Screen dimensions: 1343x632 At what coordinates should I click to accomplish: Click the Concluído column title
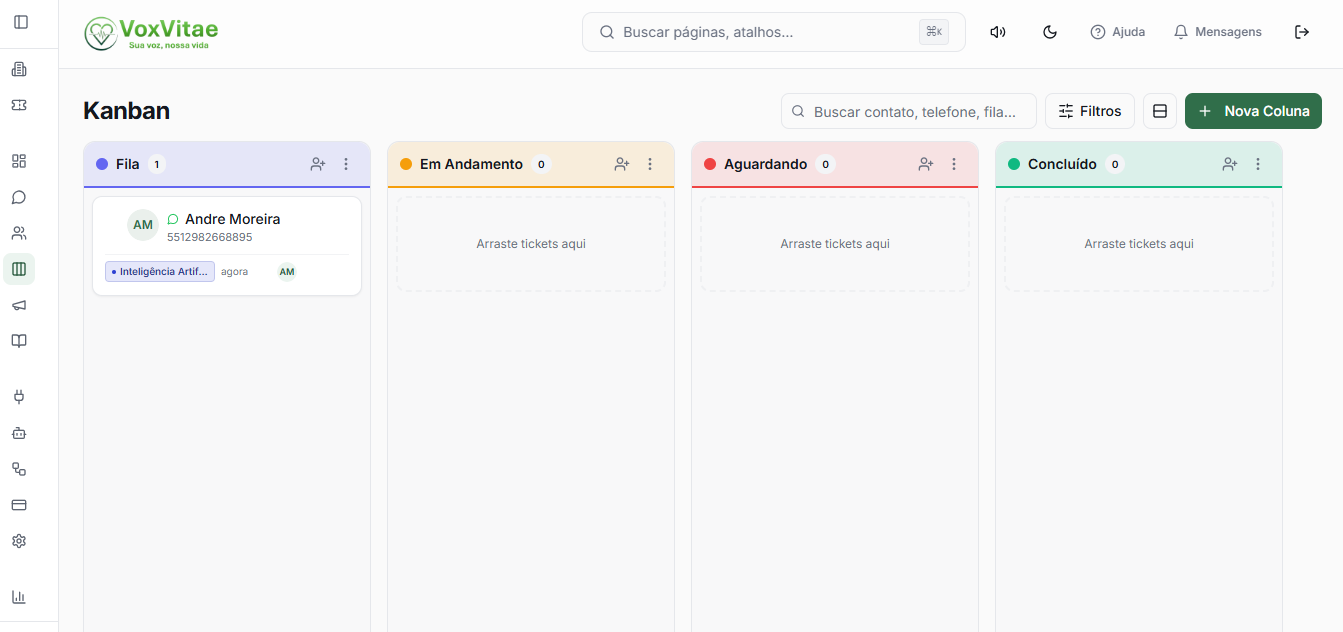1062,164
